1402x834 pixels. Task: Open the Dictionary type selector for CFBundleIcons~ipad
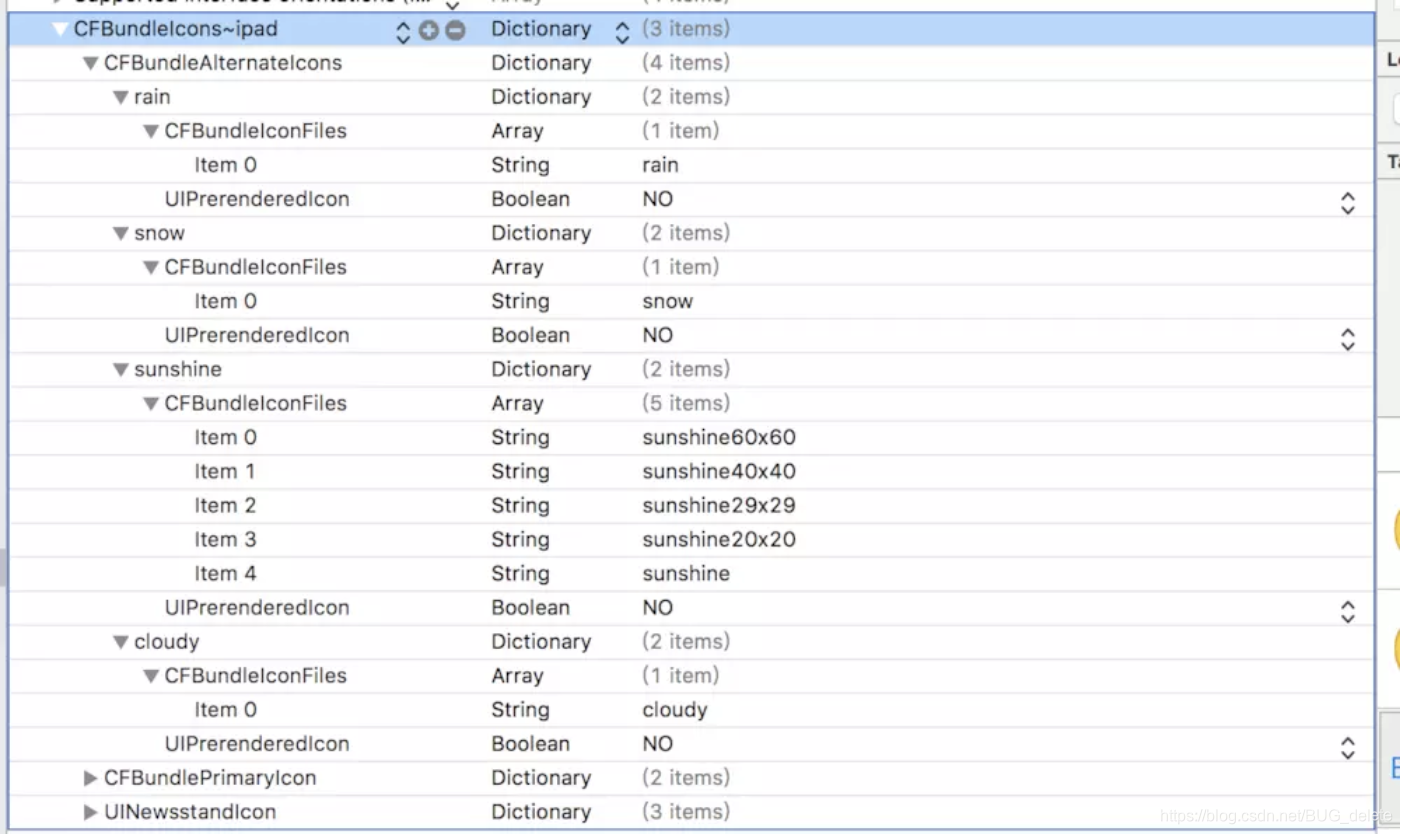pos(622,31)
